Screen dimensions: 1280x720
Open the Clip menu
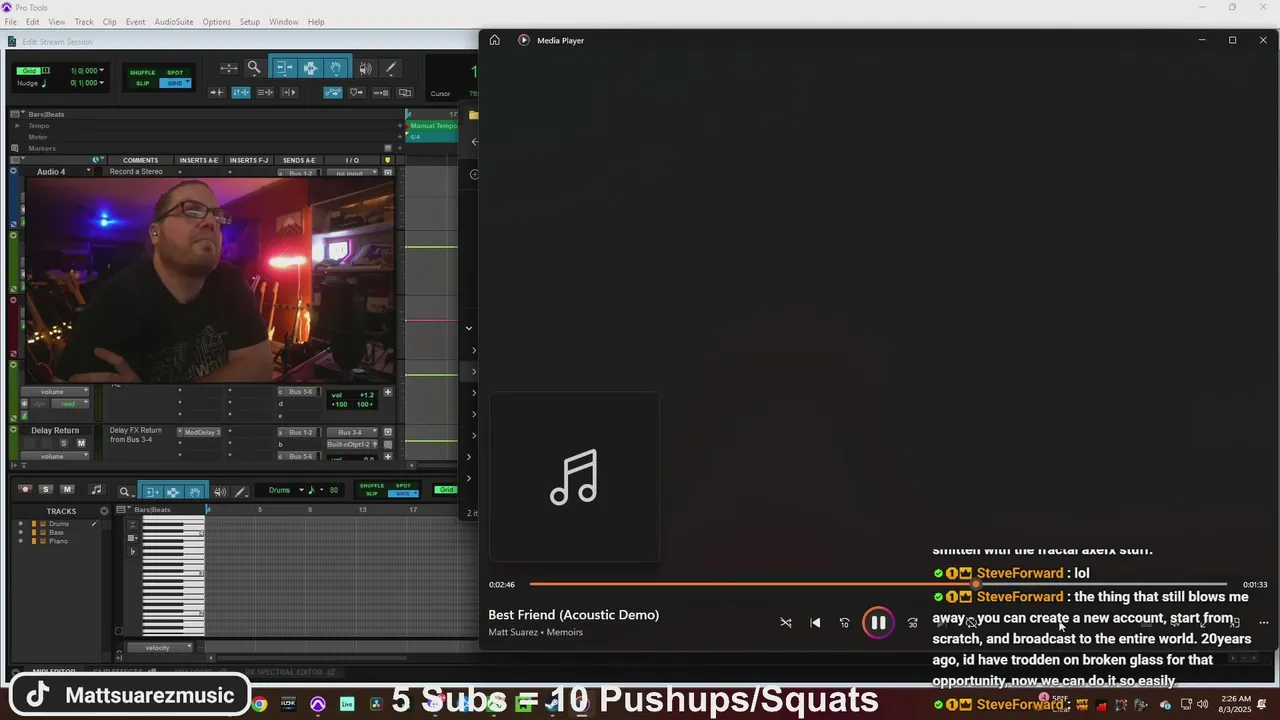click(x=110, y=22)
